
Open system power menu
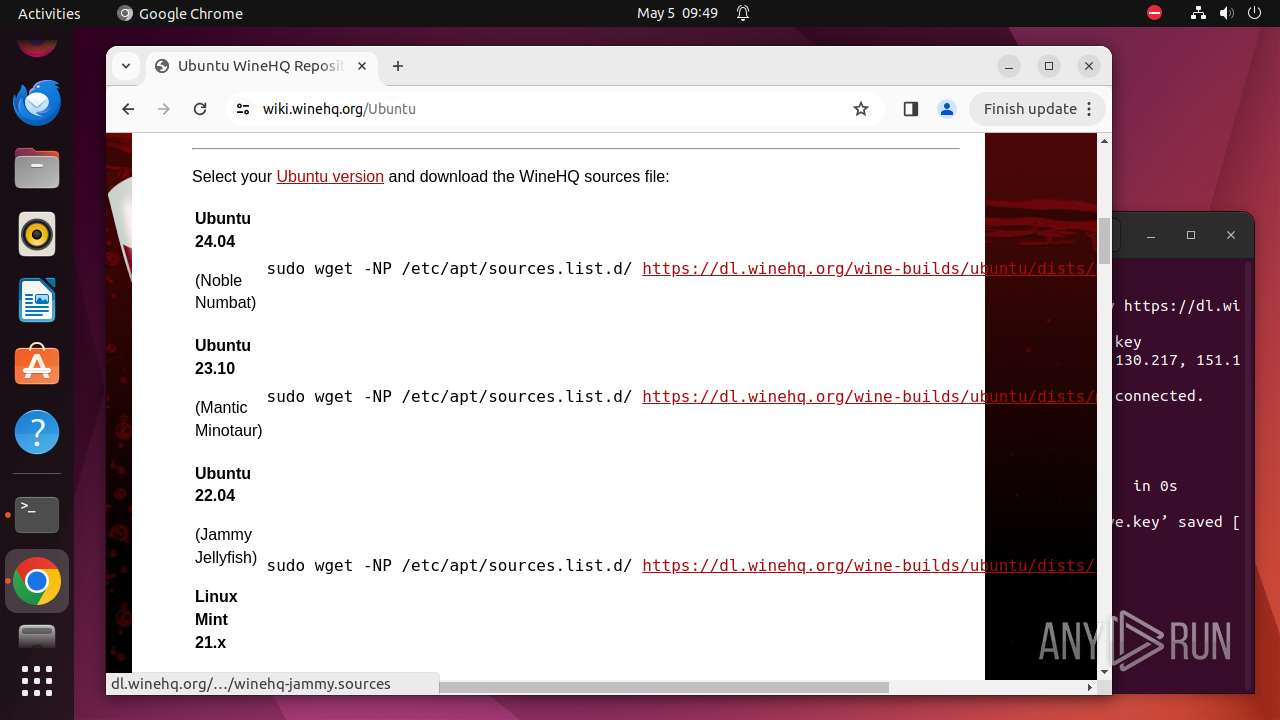click(1254, 13)
